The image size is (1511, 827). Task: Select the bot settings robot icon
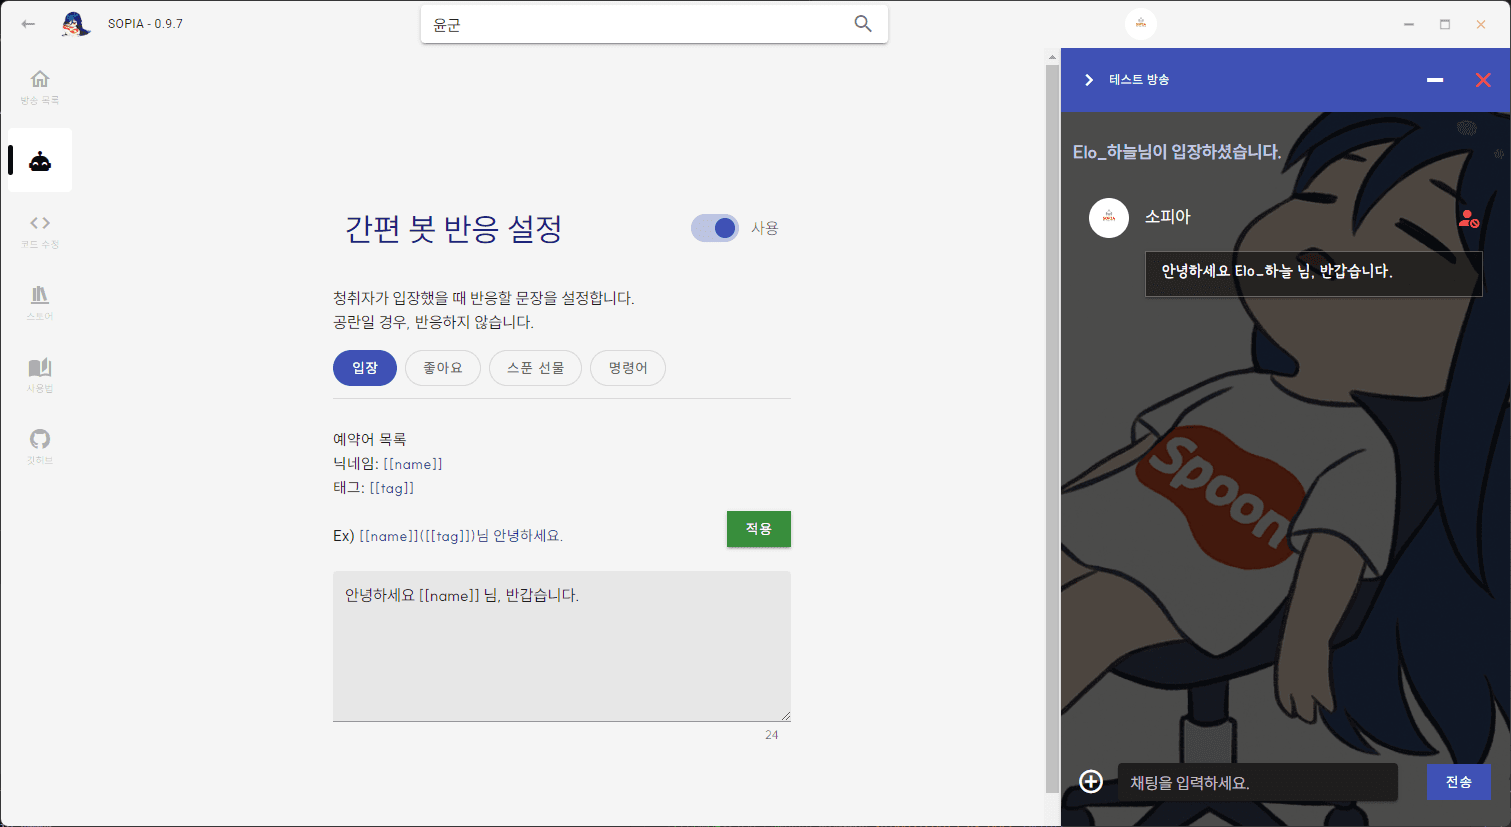click(x=40, y=160)
